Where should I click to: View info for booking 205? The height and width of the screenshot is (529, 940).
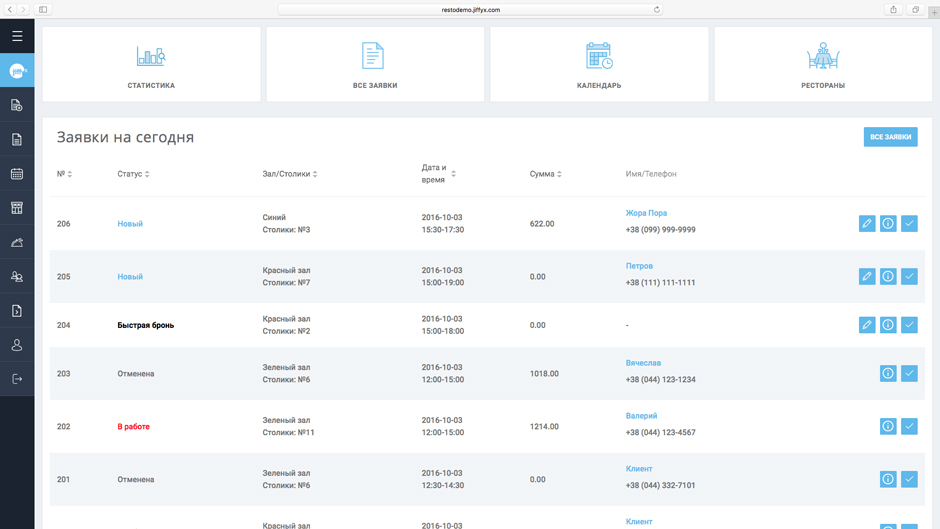(x=888, y=276)
